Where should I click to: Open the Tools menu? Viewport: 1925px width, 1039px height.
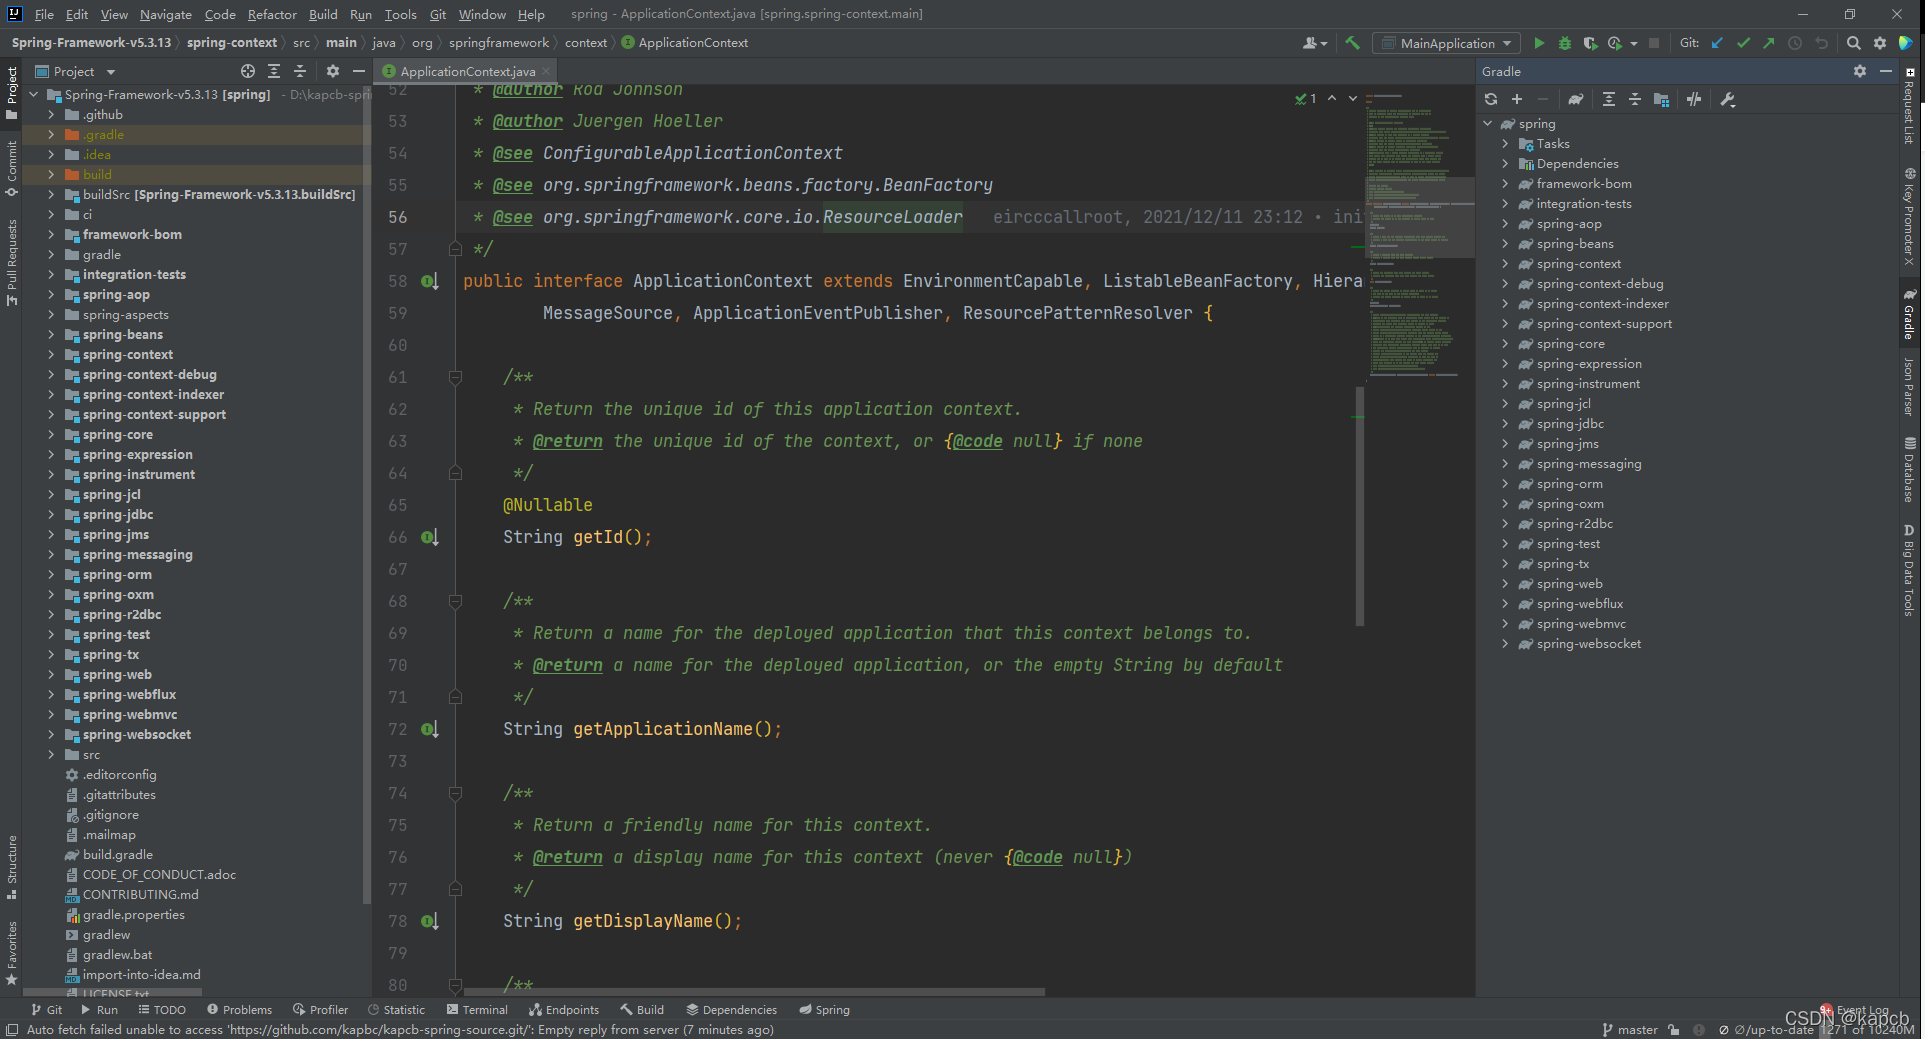pos(400,14)
